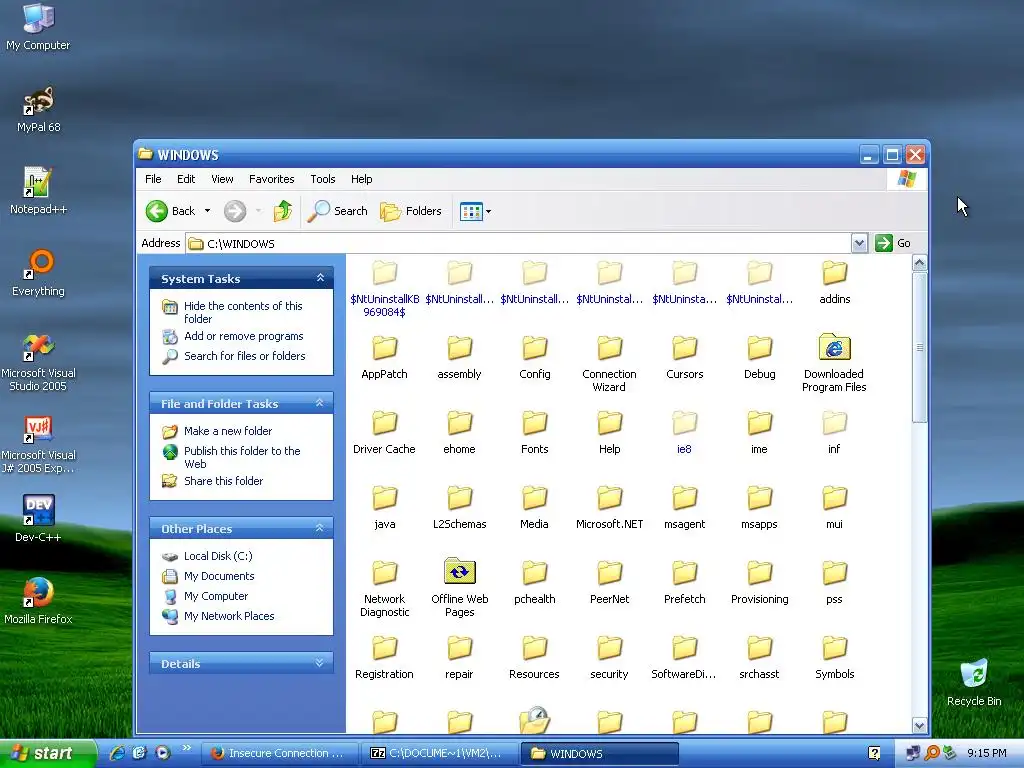Screen dimensions: 1024x768
Task: Select the Dev-C++ desktop shortcut
Action: pos(38,519)
